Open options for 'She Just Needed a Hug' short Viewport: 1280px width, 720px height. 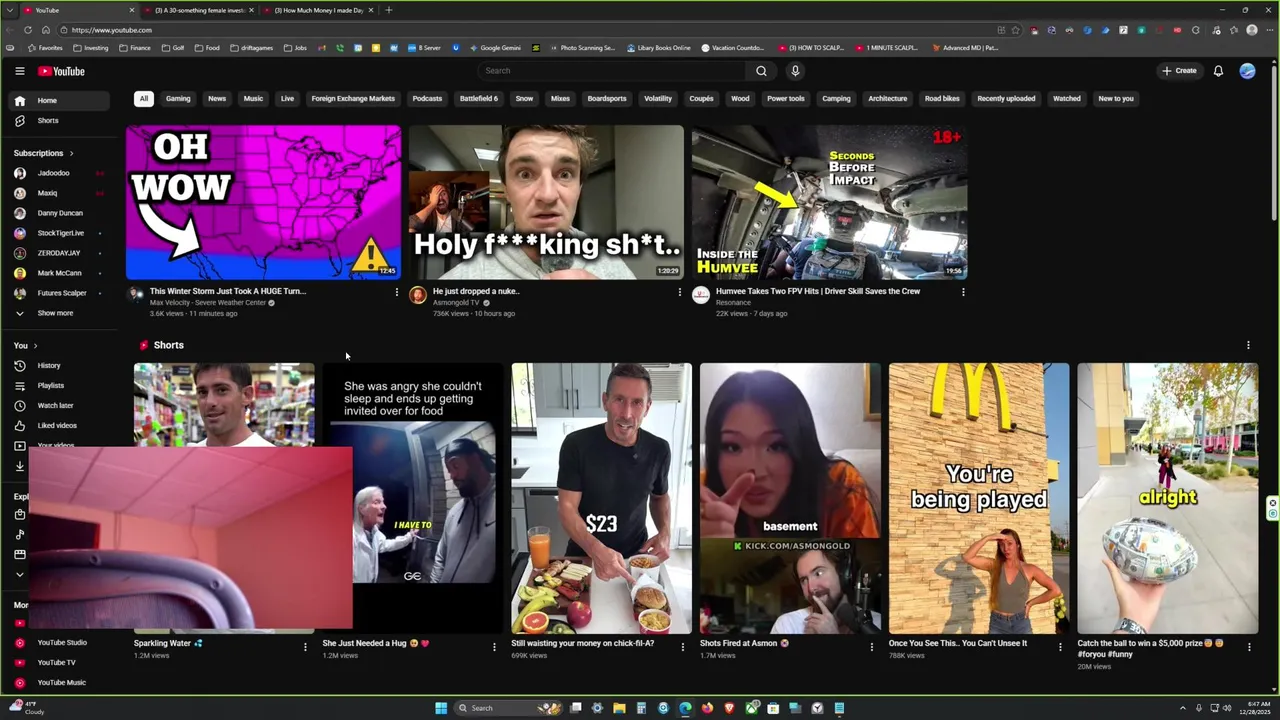(494, 647)
